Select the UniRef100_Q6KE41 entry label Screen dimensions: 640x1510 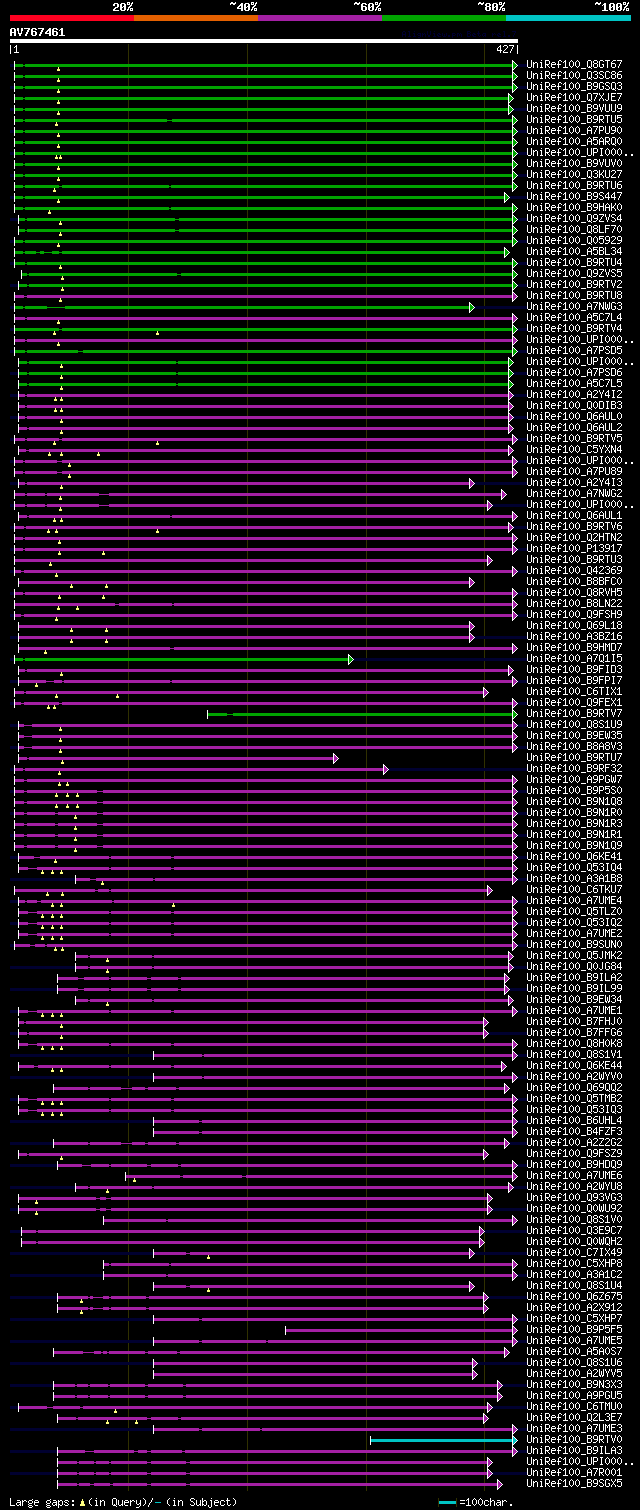coord(574,856)
